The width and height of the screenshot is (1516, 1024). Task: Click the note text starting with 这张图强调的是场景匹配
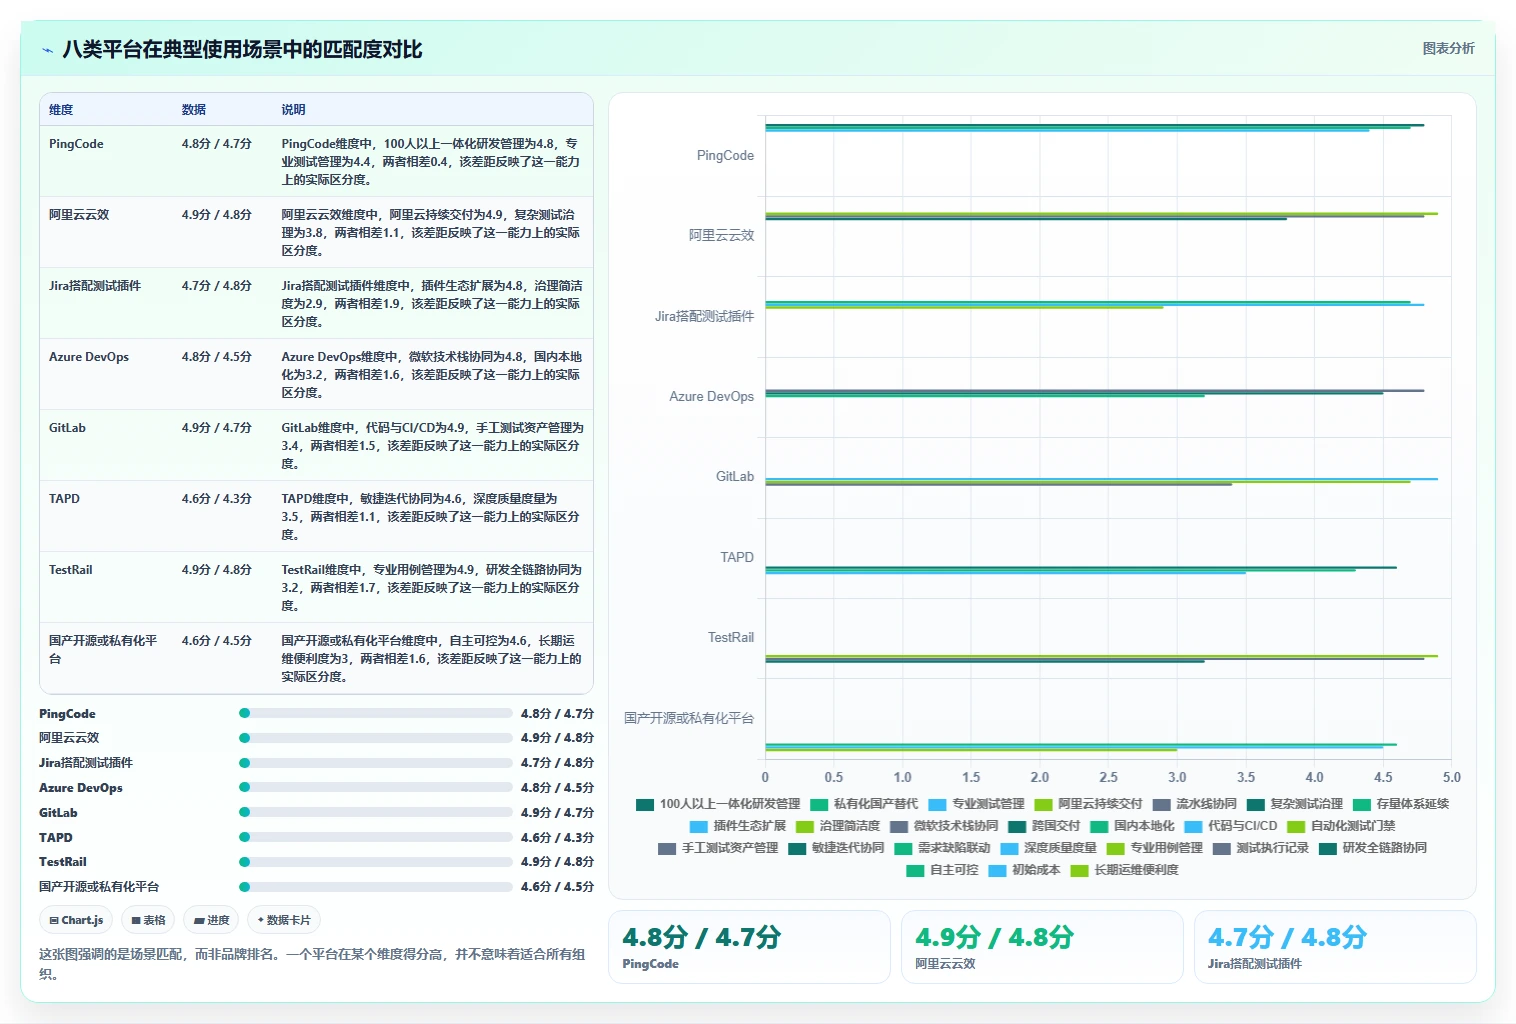(x=312, y=964)
